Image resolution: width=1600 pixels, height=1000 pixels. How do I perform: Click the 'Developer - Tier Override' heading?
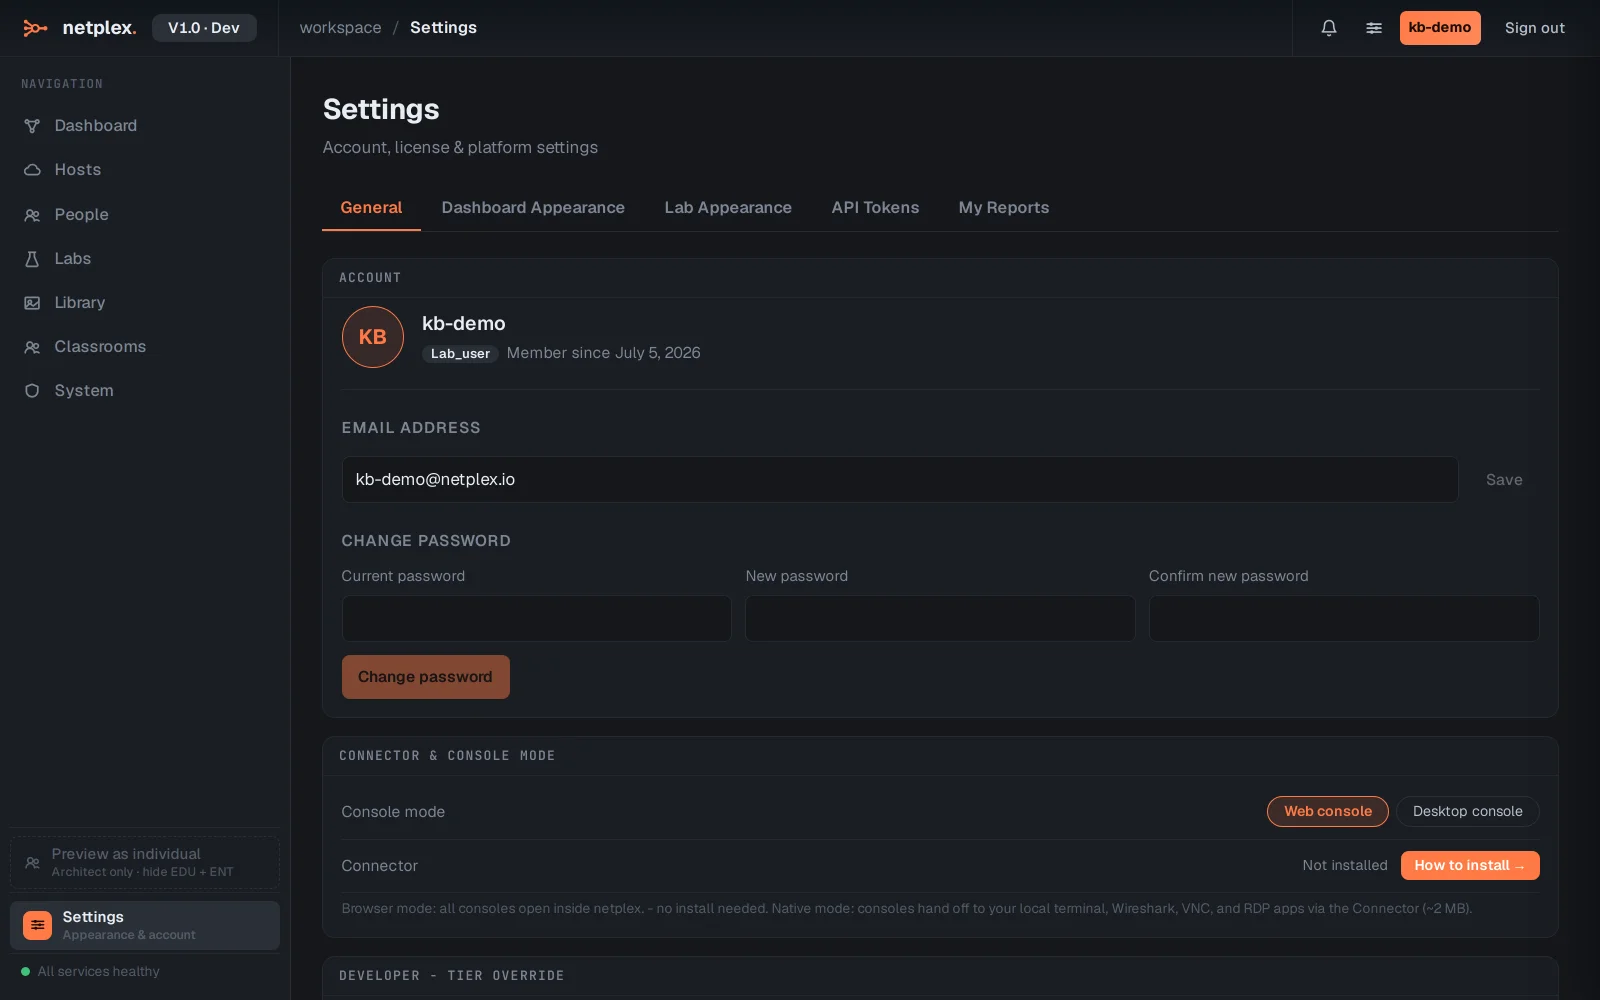click(x=452, y=976)
